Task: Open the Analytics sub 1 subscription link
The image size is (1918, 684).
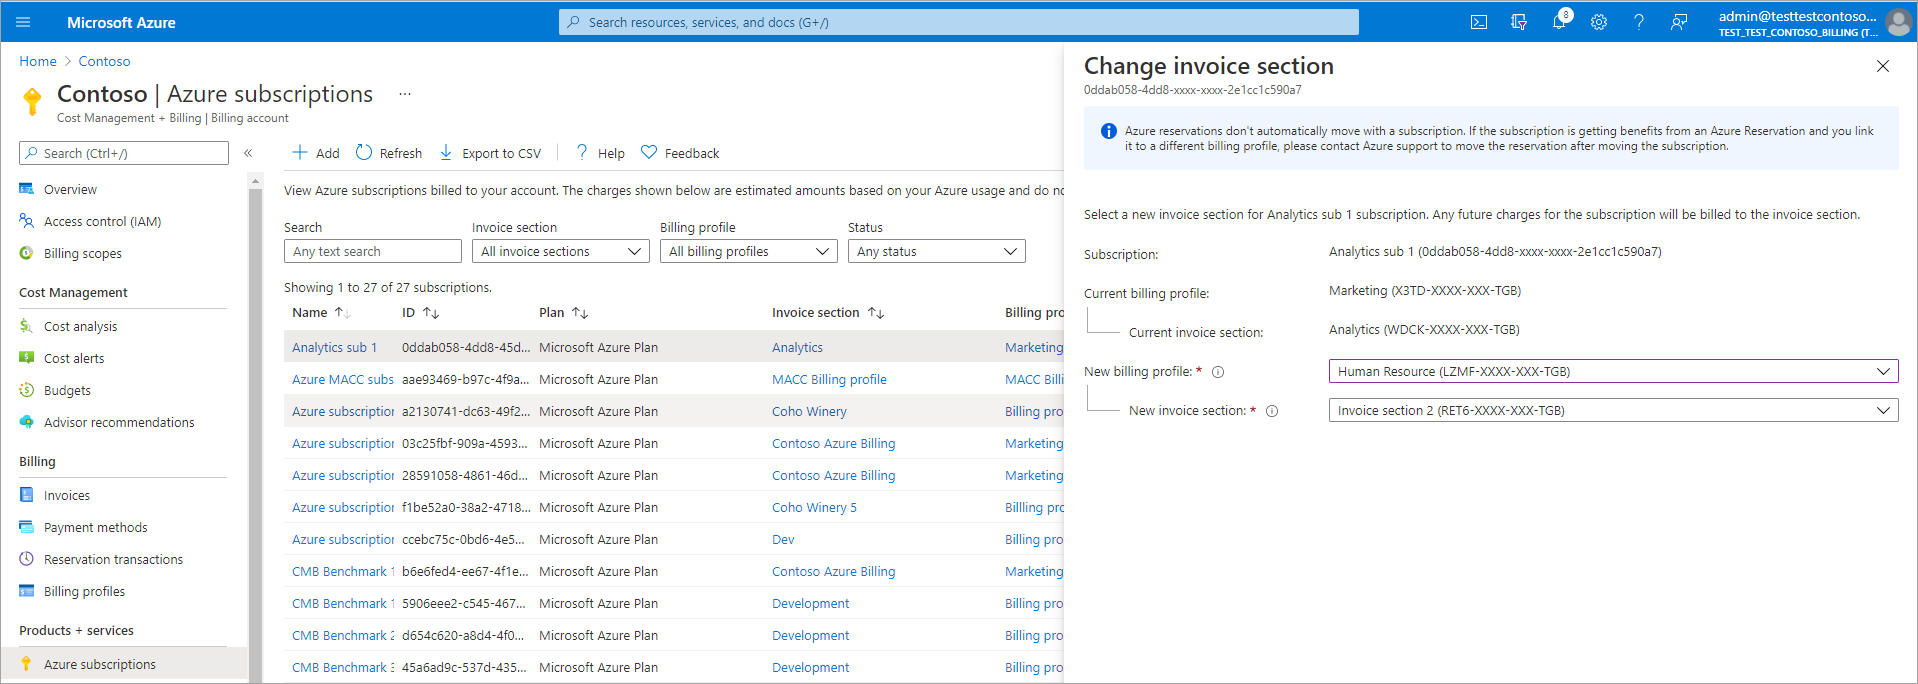Action: coord(334,347)
